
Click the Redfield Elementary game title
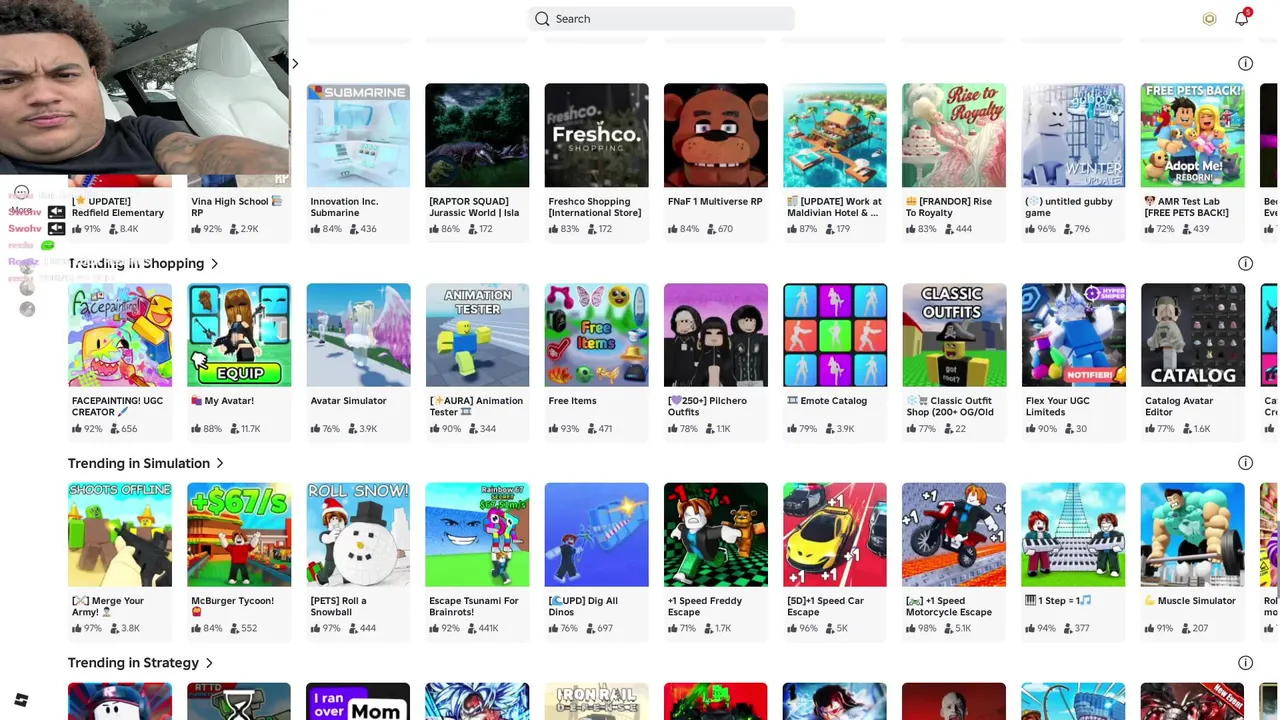coord(118,207)
